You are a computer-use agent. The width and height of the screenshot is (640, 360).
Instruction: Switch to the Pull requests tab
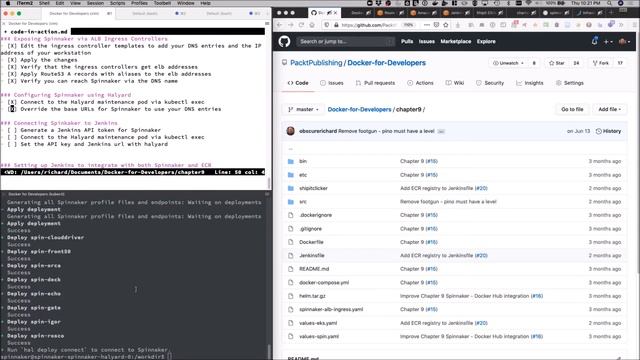coord(375,83)
